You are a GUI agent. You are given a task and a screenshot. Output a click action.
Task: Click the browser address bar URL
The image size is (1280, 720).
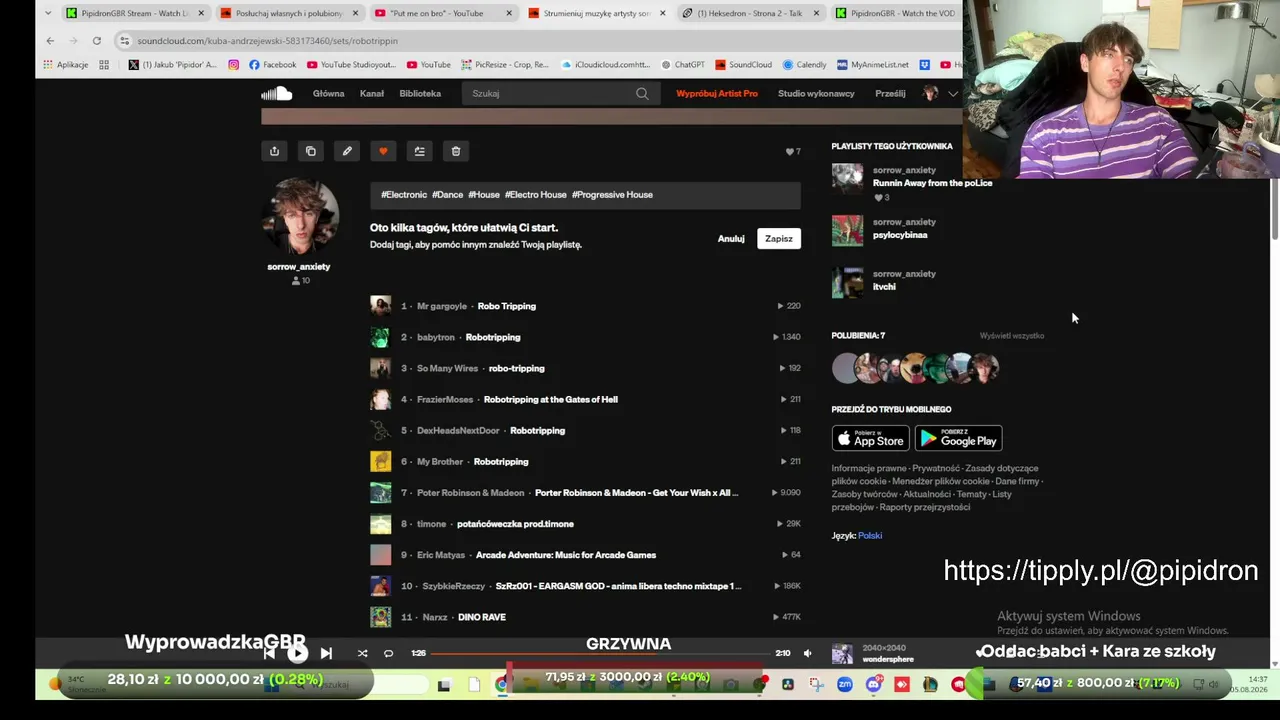pyautogui.click(x=267, y=41)
